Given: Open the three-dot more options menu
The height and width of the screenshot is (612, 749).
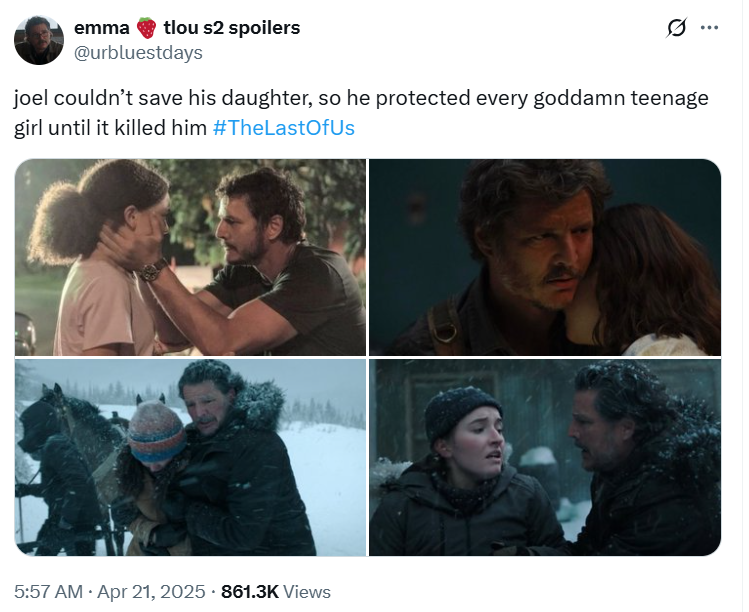Looking at the screenshot, I should pos(710,28).
